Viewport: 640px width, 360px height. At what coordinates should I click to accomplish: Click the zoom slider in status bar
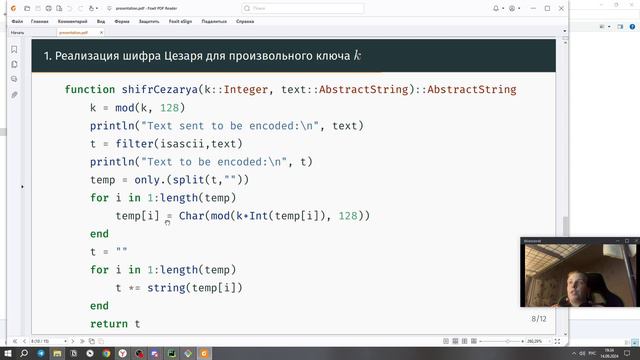[502, 341]
